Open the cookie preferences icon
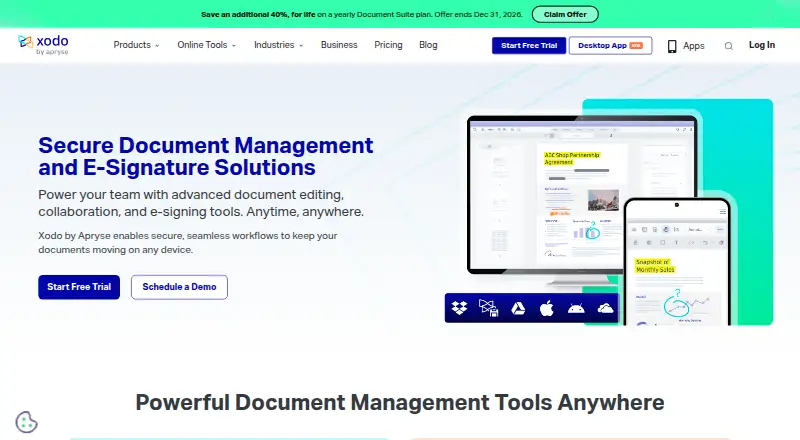Screen dimensions: 800x440 27,422
